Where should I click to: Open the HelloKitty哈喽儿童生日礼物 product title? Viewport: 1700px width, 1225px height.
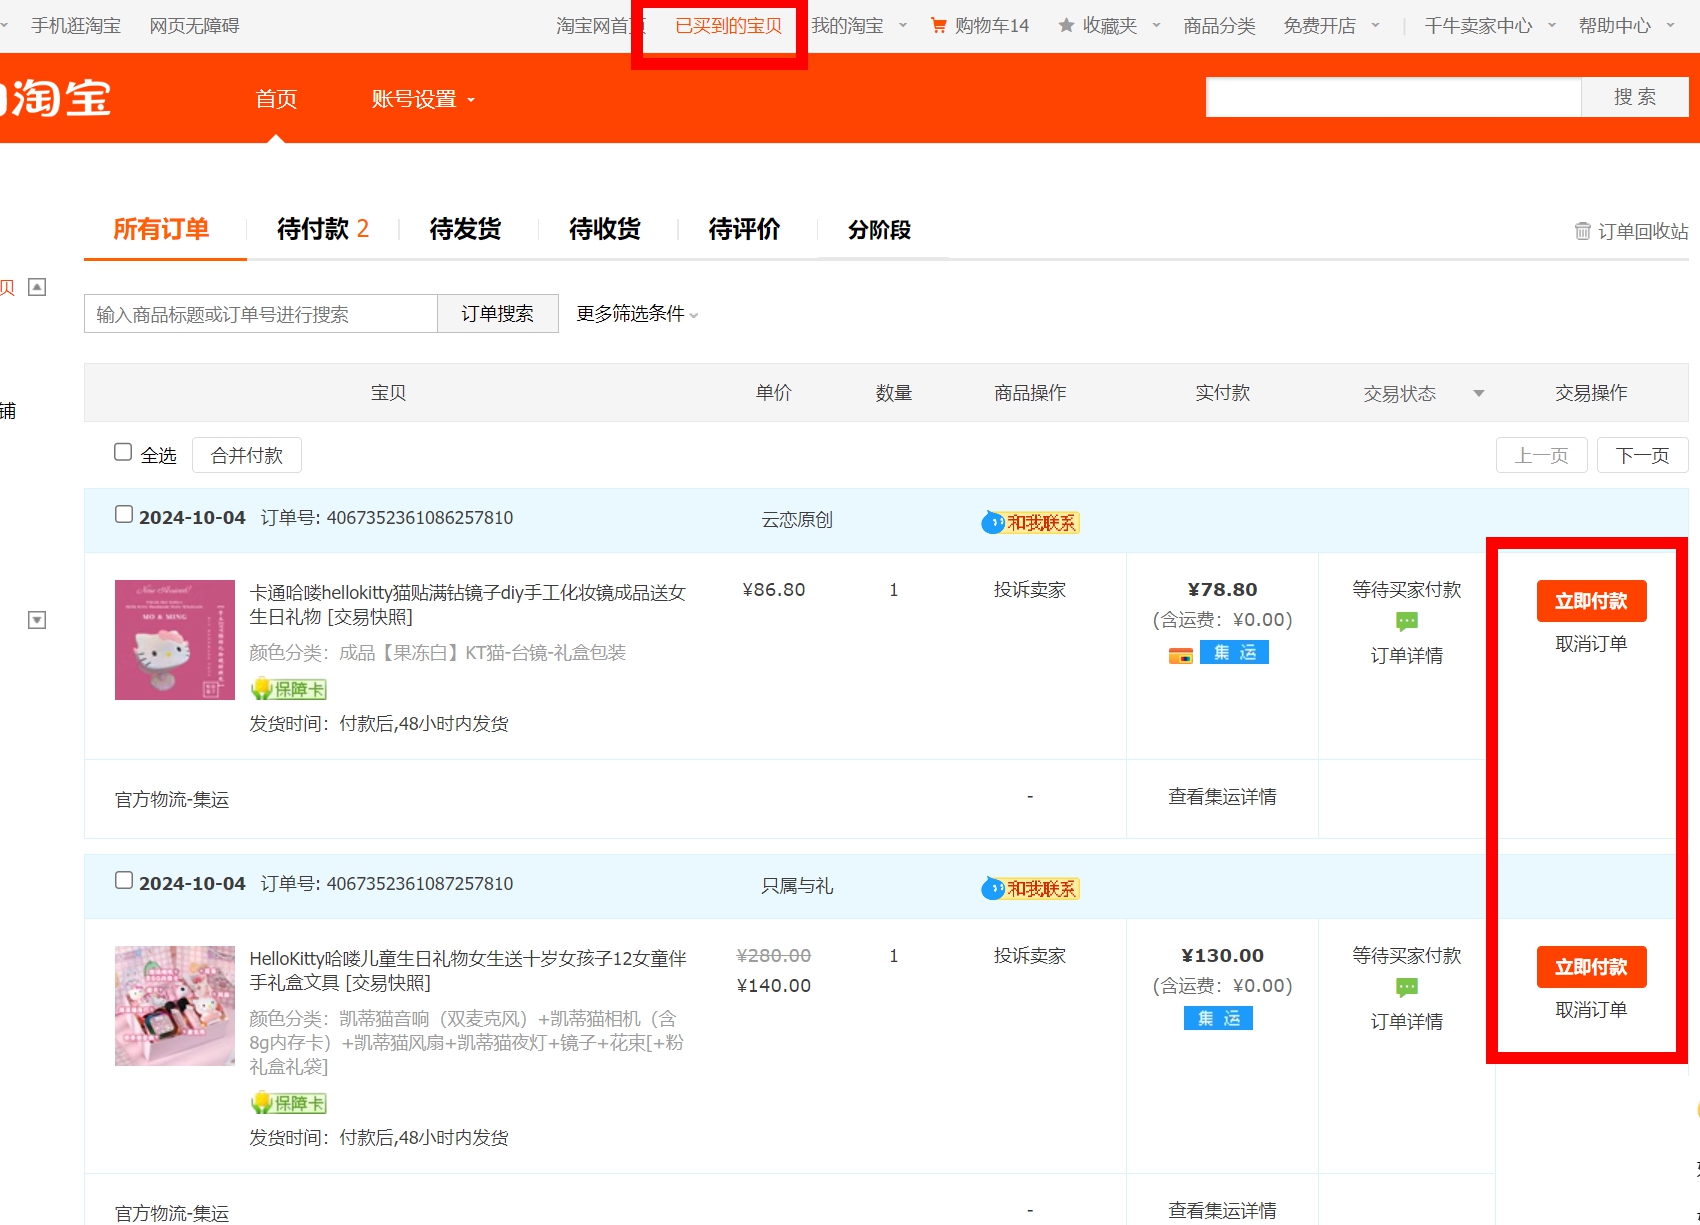[468, 970]
